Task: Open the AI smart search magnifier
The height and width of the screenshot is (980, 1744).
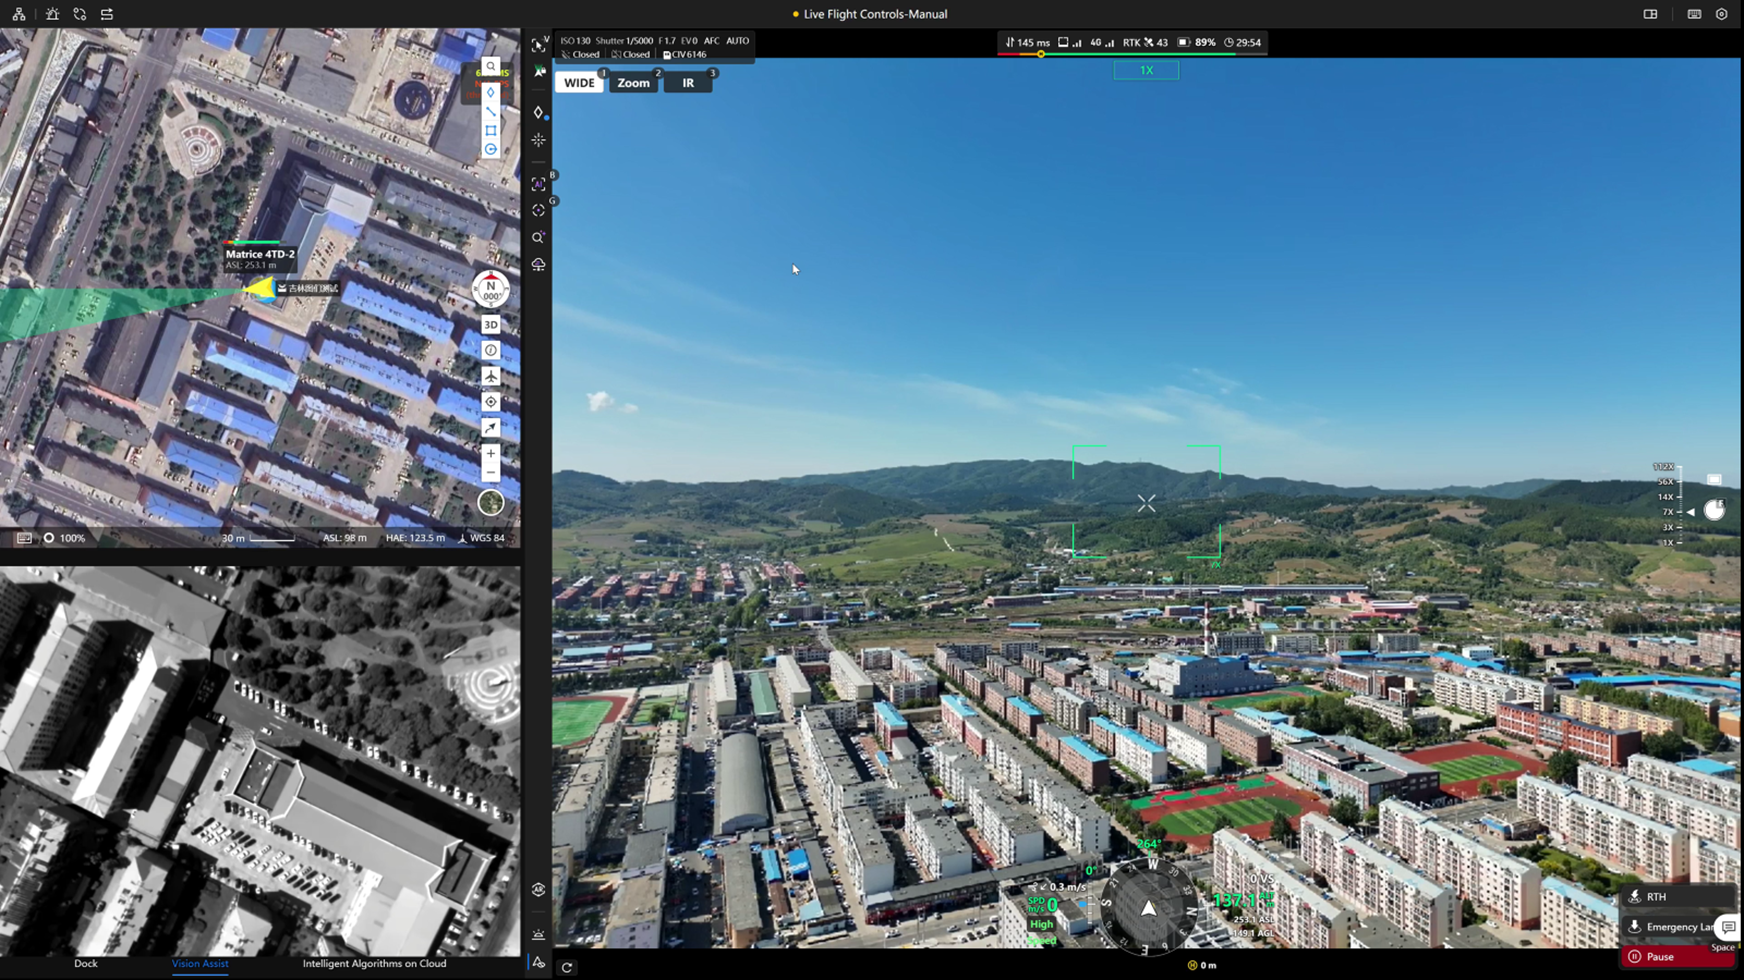Action: point(538,238)
